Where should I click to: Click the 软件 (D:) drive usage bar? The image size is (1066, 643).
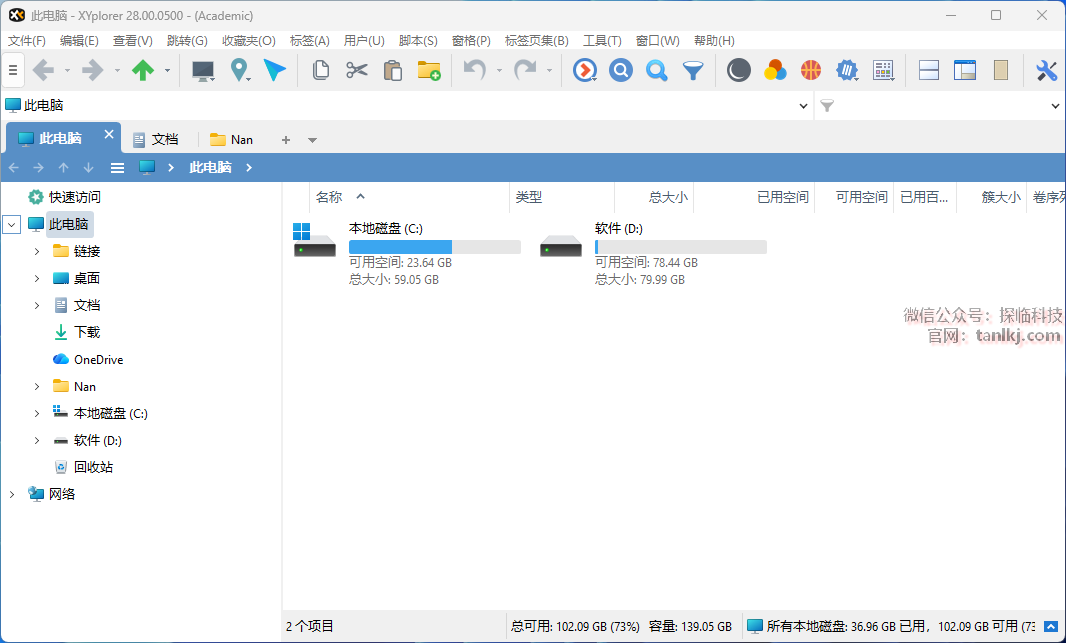tap(680, 247)
